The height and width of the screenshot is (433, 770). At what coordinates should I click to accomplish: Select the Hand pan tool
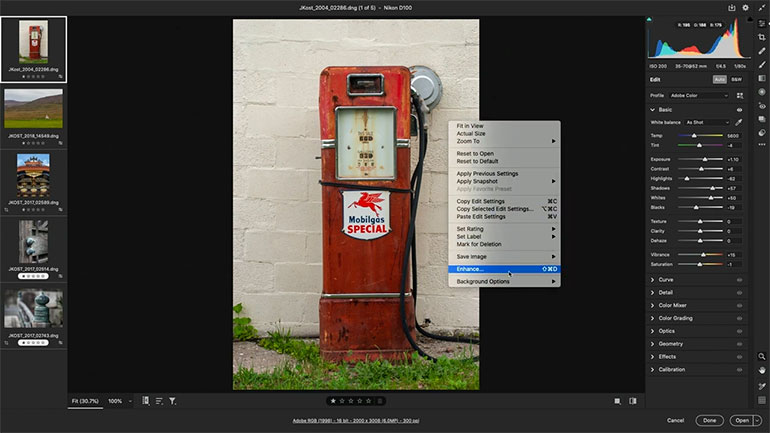pyautogui.click(x=762, y=370)
